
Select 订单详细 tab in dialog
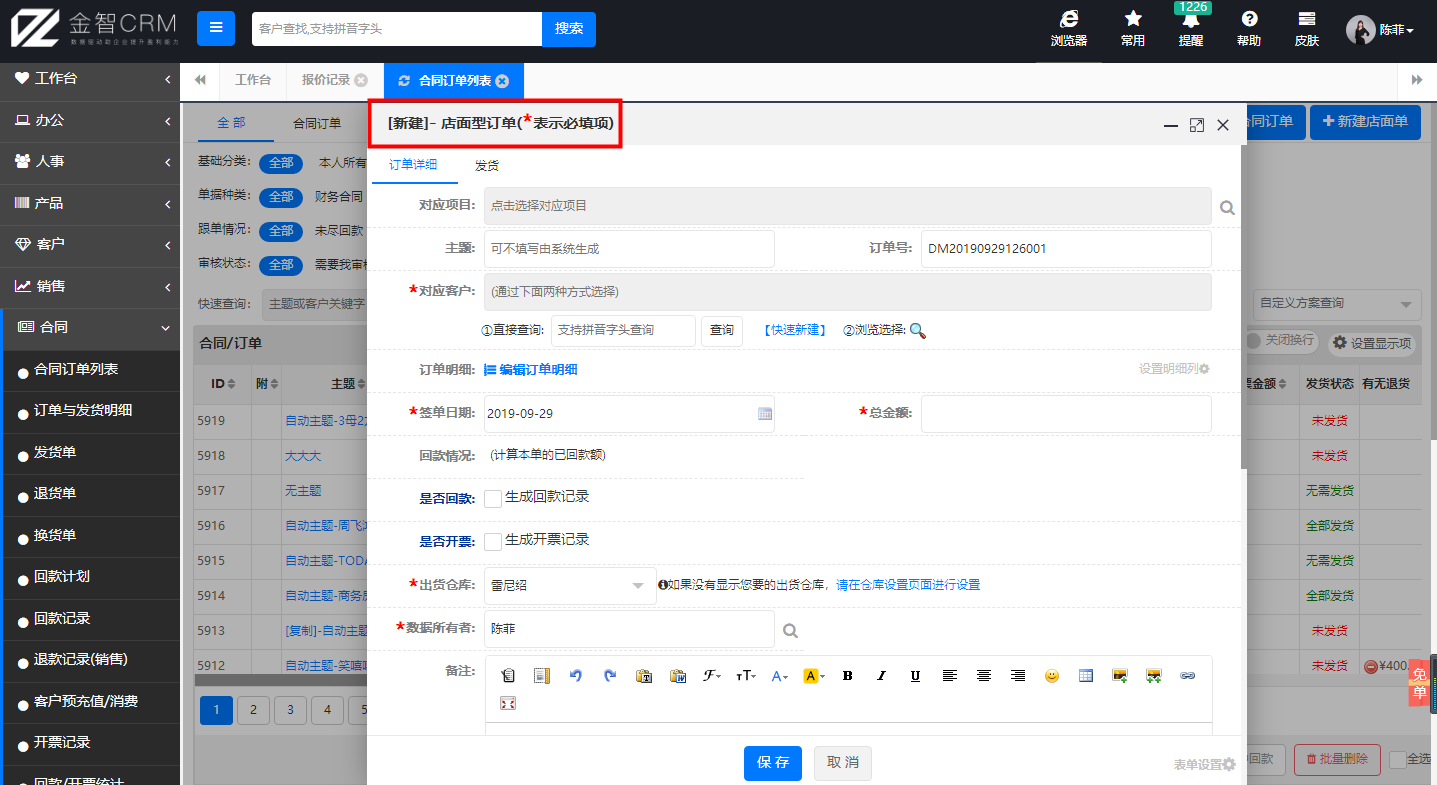pos(413,166)
